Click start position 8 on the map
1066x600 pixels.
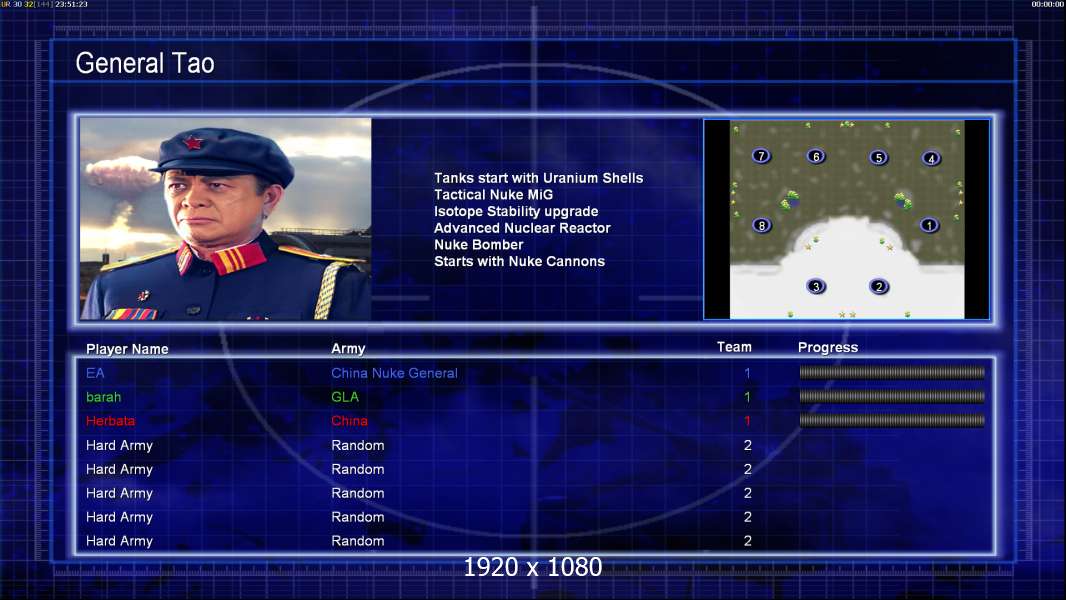pos(761,225)
